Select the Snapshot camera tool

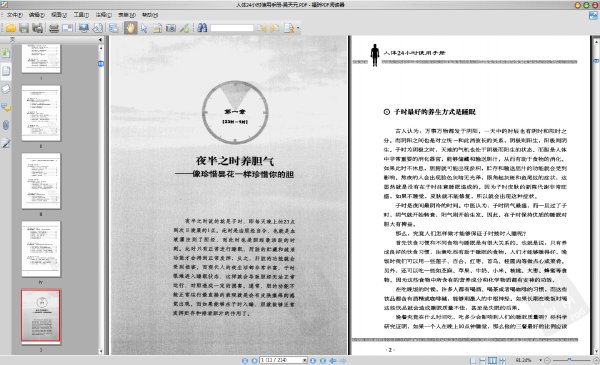click(171, 28)
